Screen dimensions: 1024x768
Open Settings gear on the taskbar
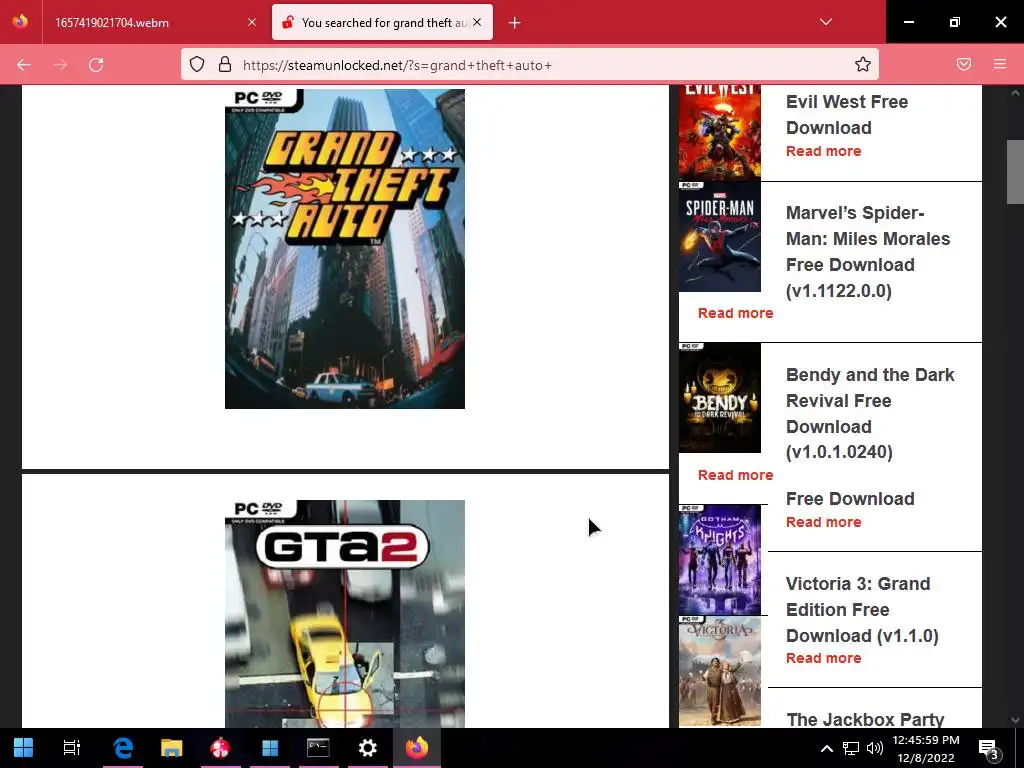point(368,748)
